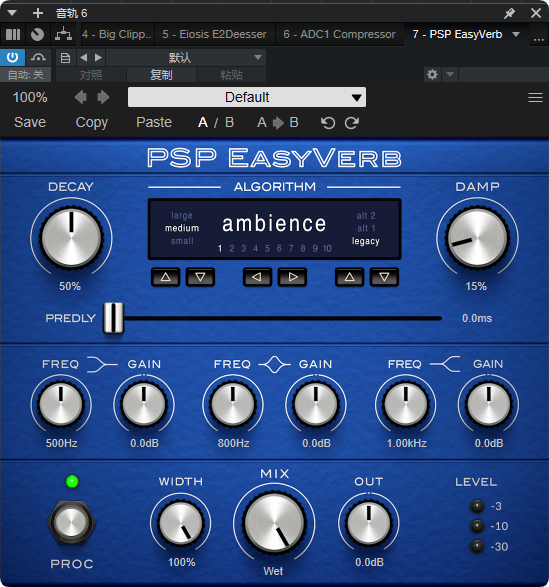
Task: Go to previous host preset arrow
Action: click(x=84, y=58)
